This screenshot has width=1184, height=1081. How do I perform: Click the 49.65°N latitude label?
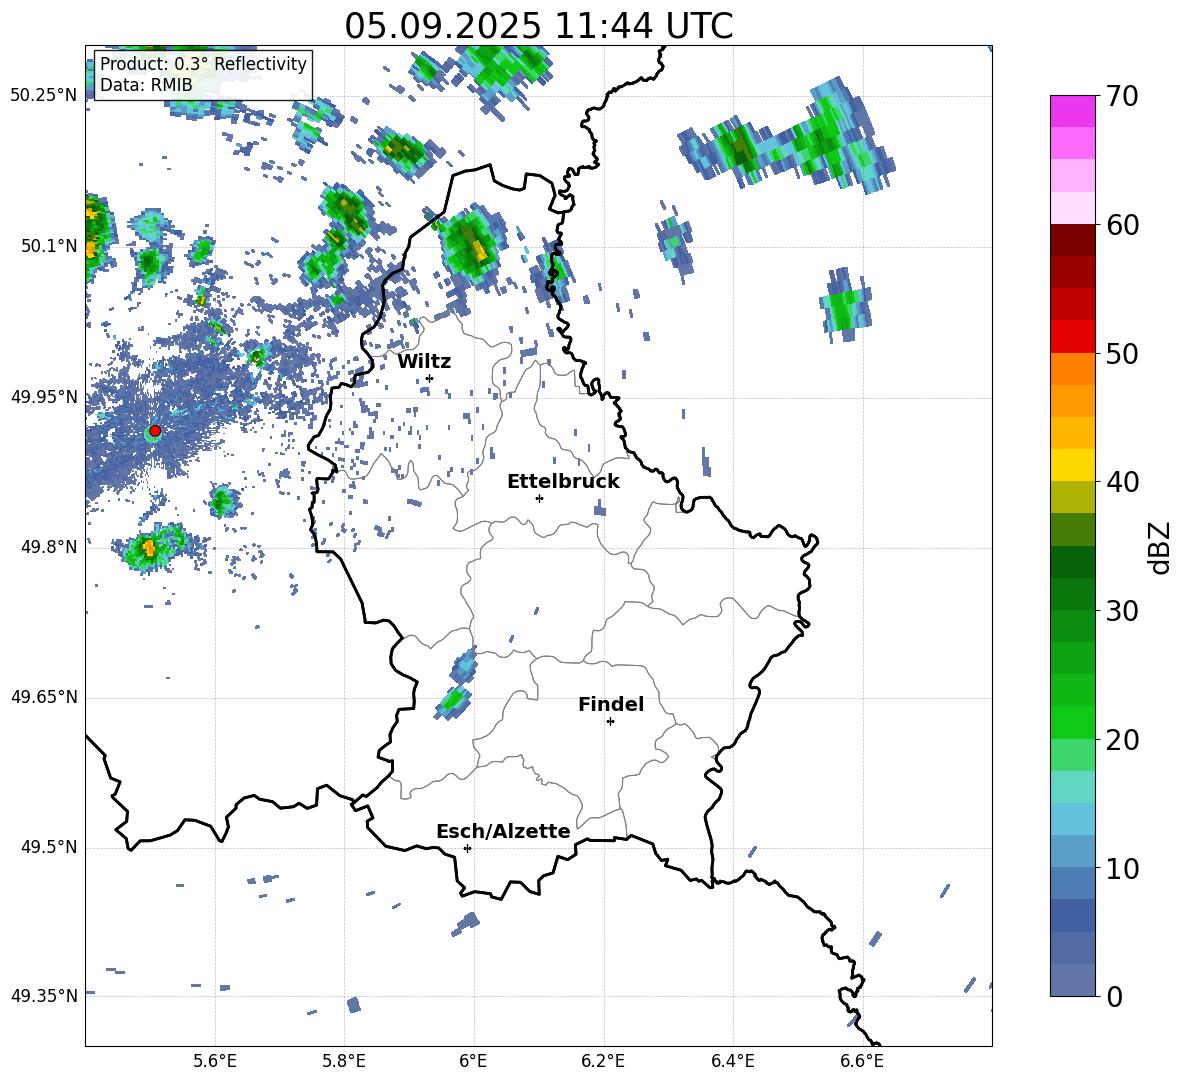44,697
